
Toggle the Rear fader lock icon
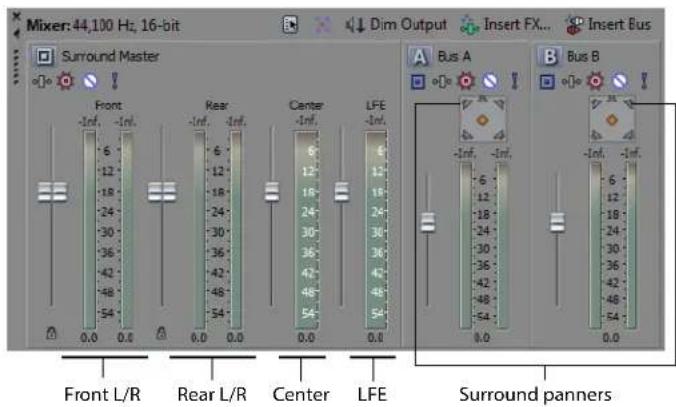(x=161, y=333)
